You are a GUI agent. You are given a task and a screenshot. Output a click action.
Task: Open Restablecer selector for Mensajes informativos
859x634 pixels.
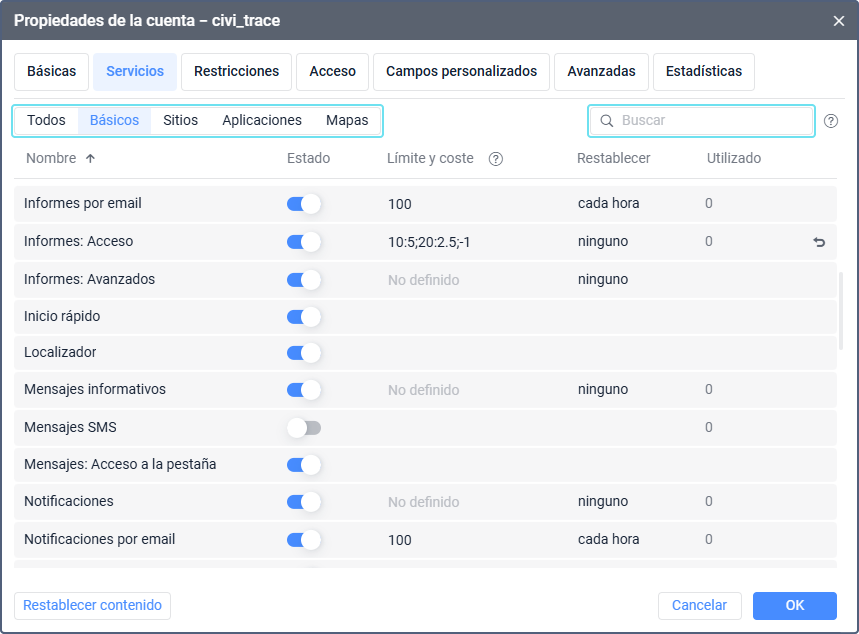(603, 390)
